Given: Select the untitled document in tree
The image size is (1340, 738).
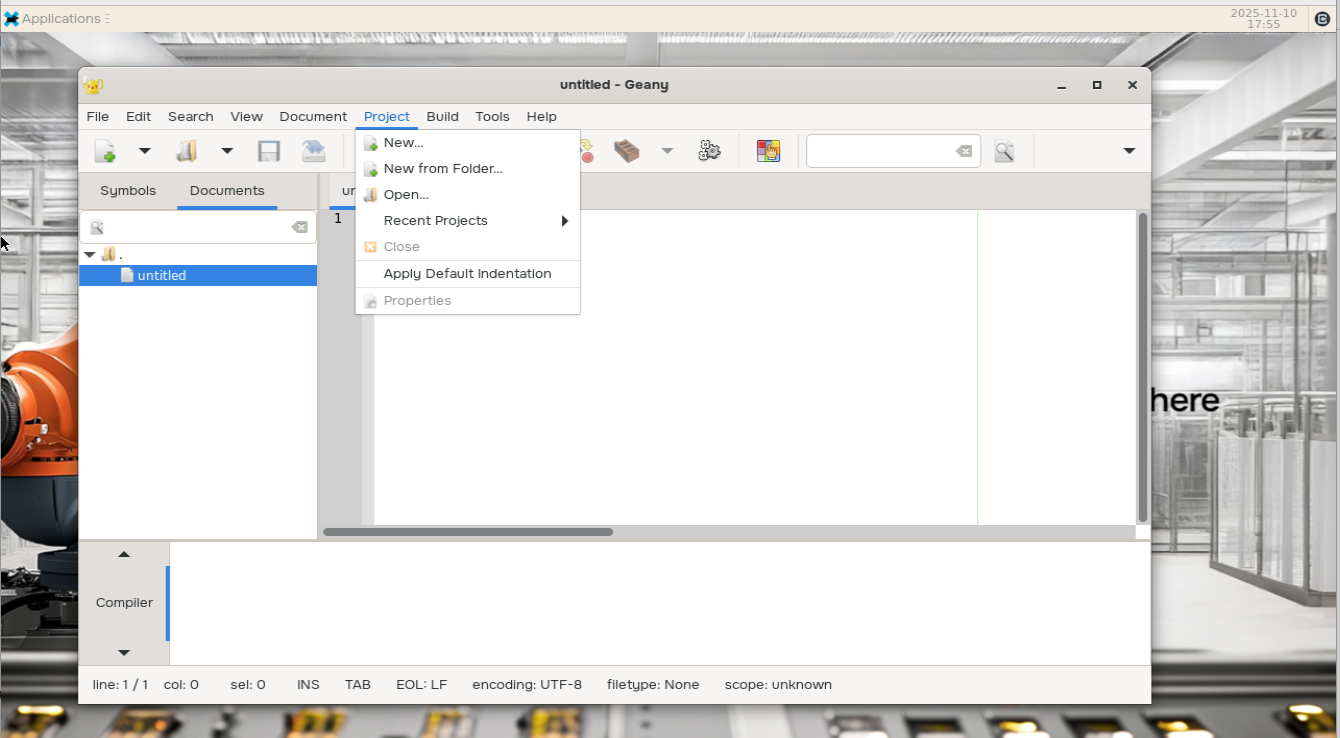Looking at the screenshot, I should (x=162, y=276).
